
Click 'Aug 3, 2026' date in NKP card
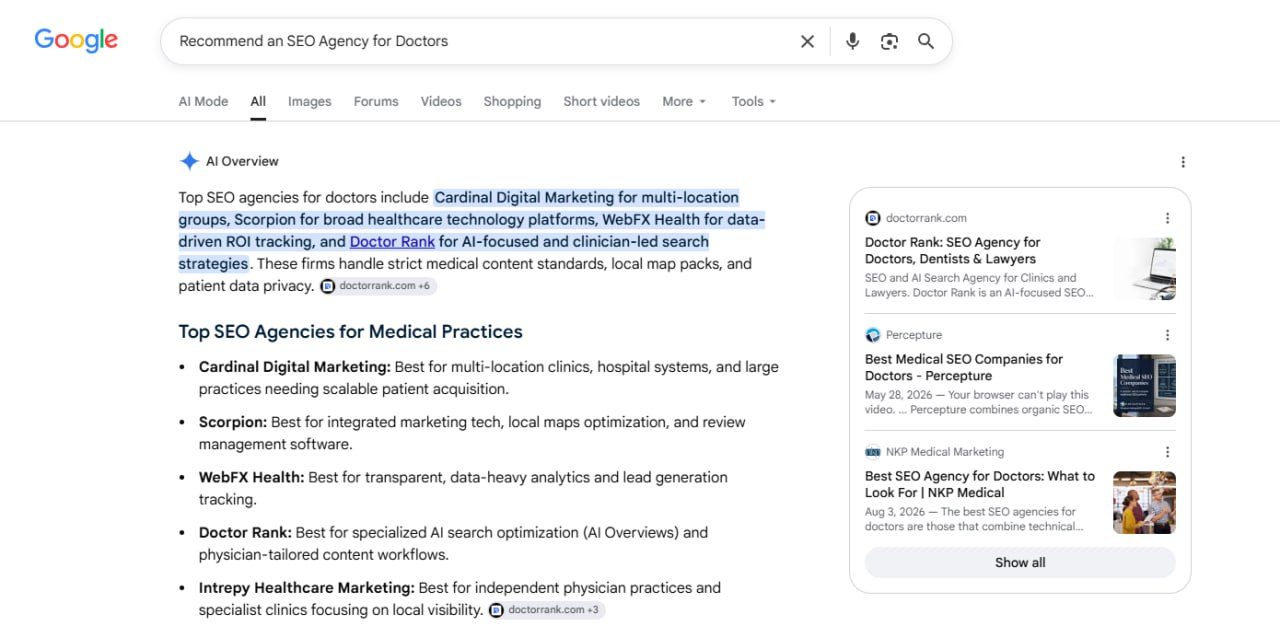[895, 512]
